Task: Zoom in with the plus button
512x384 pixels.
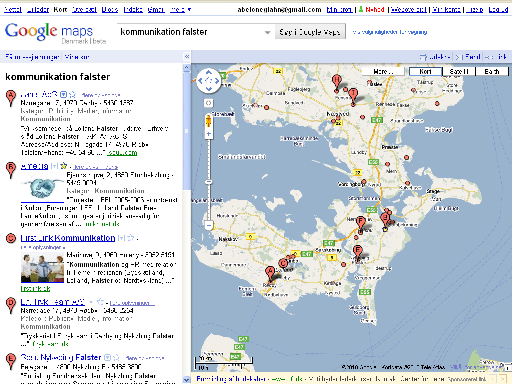Action: [209, 134]
